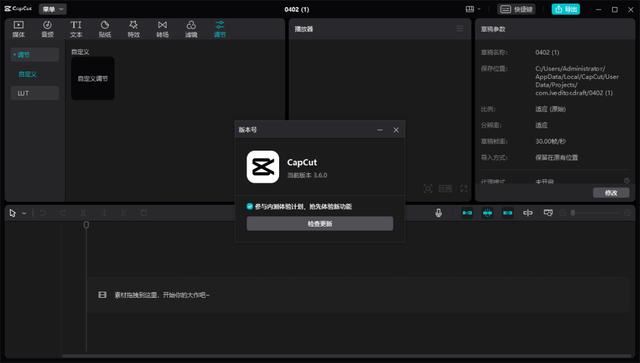Click the Export (导出) button
The height and width of the screenshot is (363, 640).
[x=566, y=9]
